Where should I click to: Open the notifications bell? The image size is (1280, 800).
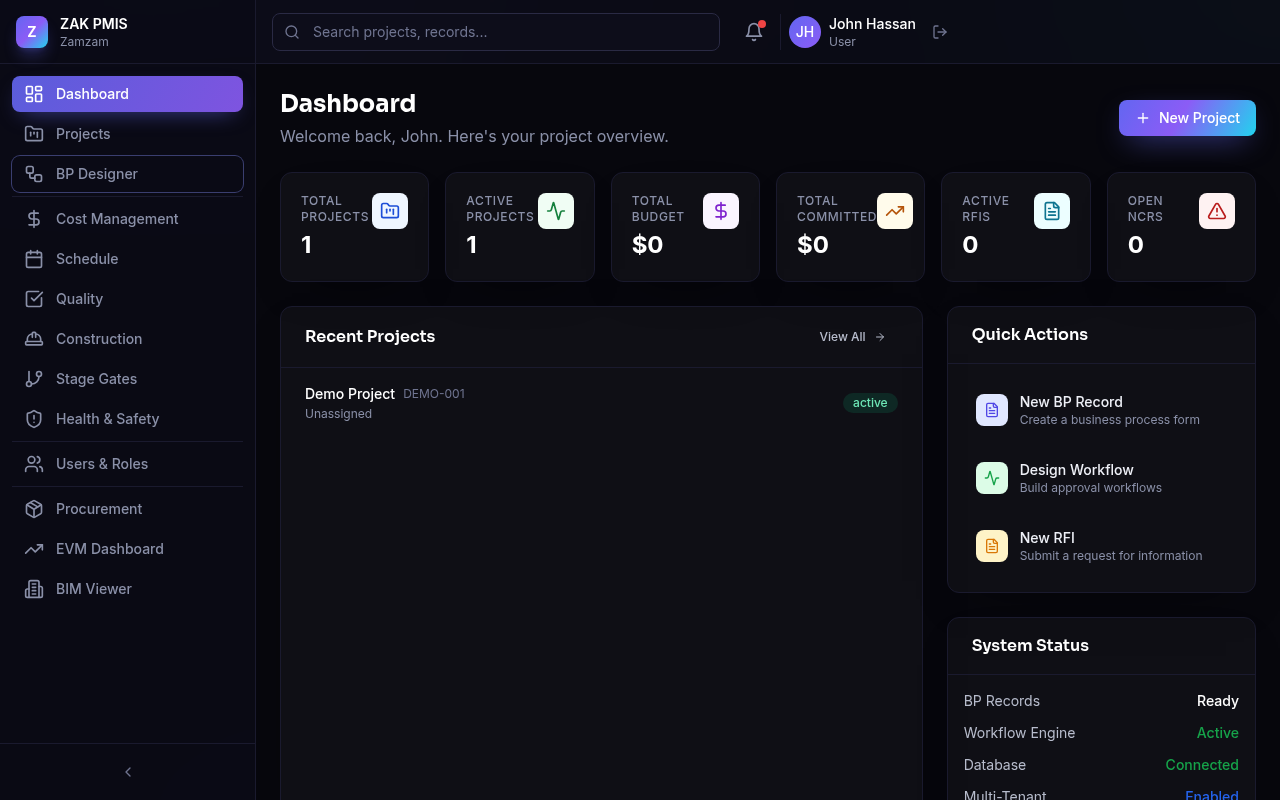(x=754, y=32)
